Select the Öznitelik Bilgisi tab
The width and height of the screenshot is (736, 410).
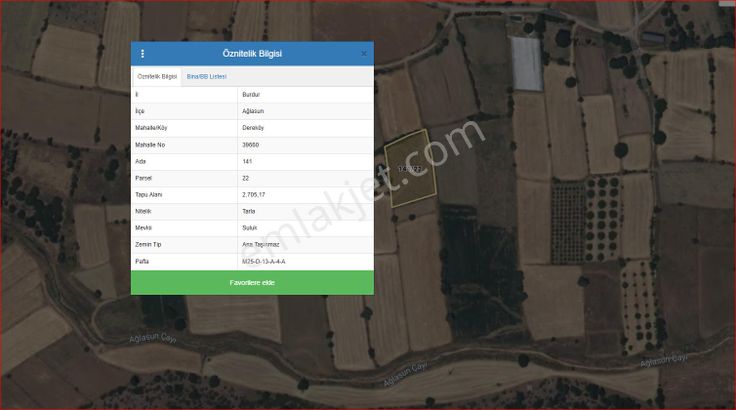pos(157,77)
